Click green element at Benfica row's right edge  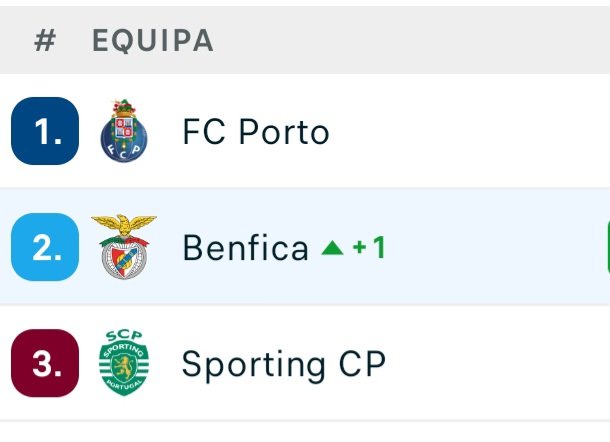[607, 247]
